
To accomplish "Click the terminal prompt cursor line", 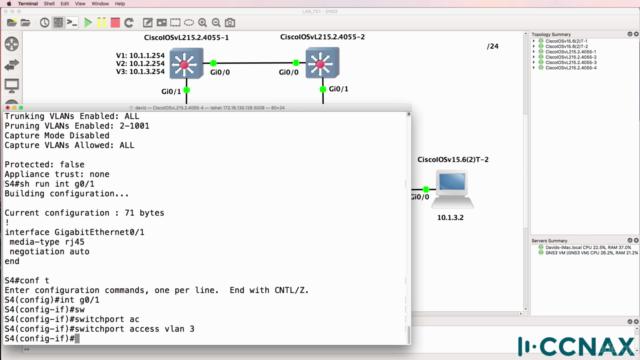I will tap(42, 339).
